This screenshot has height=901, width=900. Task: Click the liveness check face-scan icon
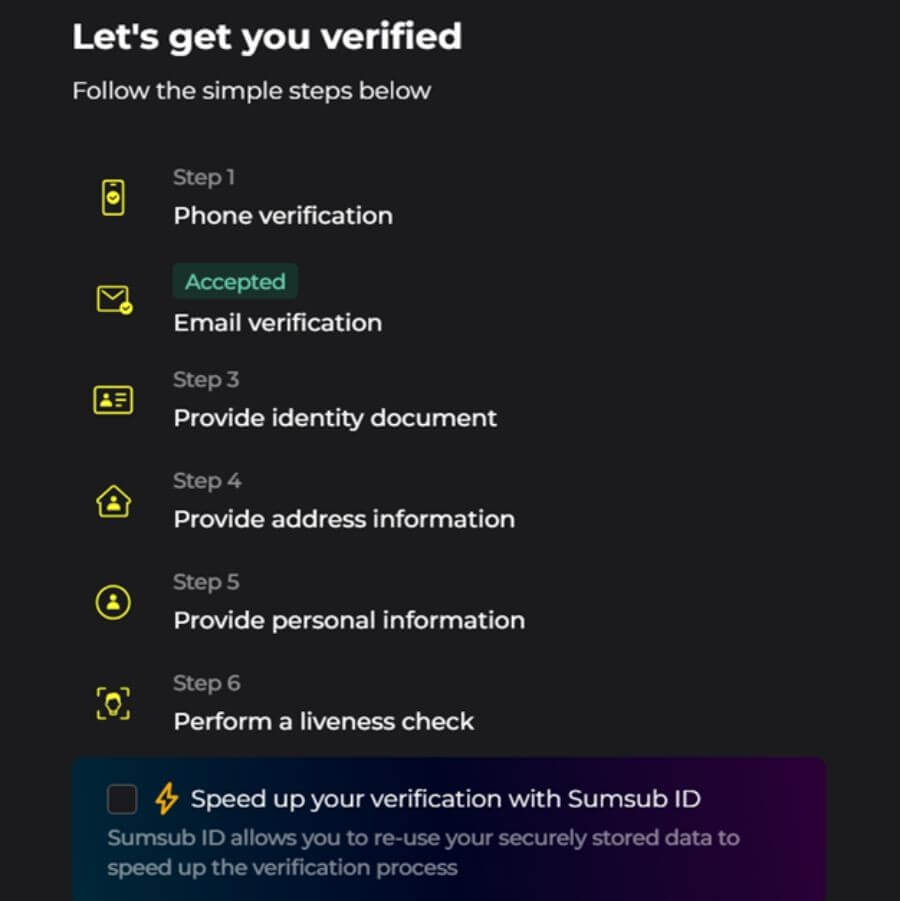(x=113, y=702)
